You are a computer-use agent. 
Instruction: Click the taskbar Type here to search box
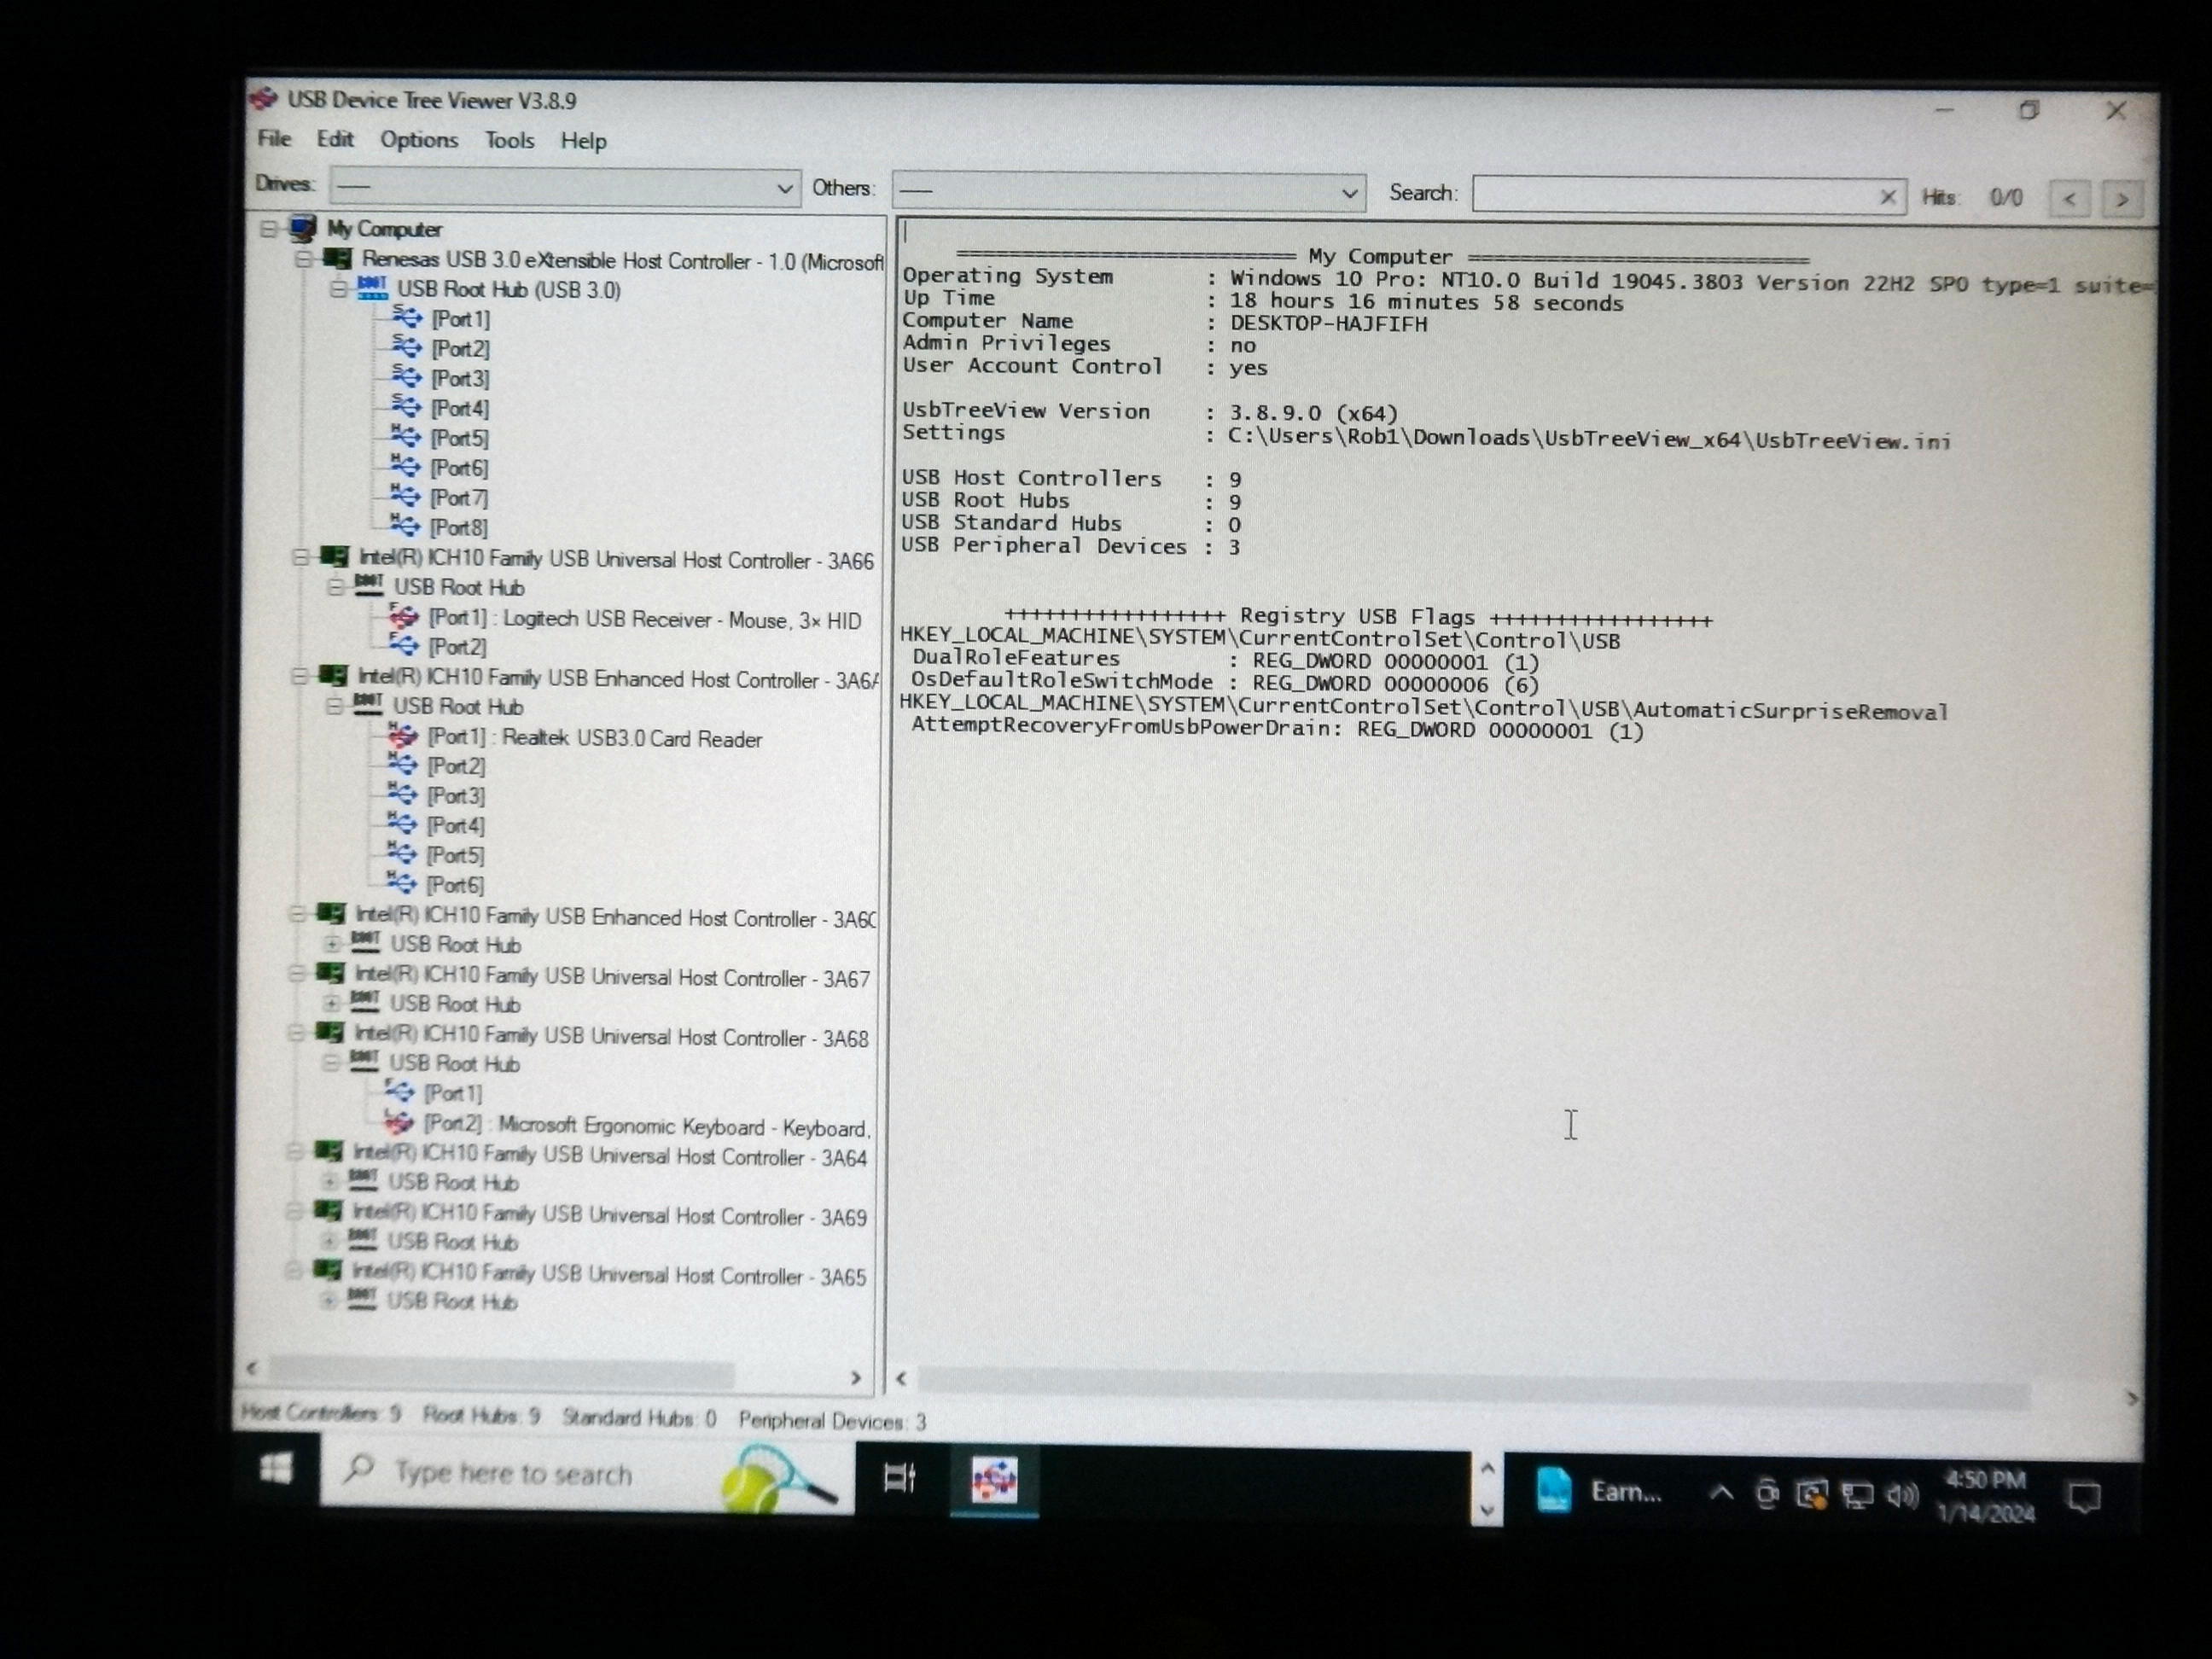click(x=587, y=1474)
